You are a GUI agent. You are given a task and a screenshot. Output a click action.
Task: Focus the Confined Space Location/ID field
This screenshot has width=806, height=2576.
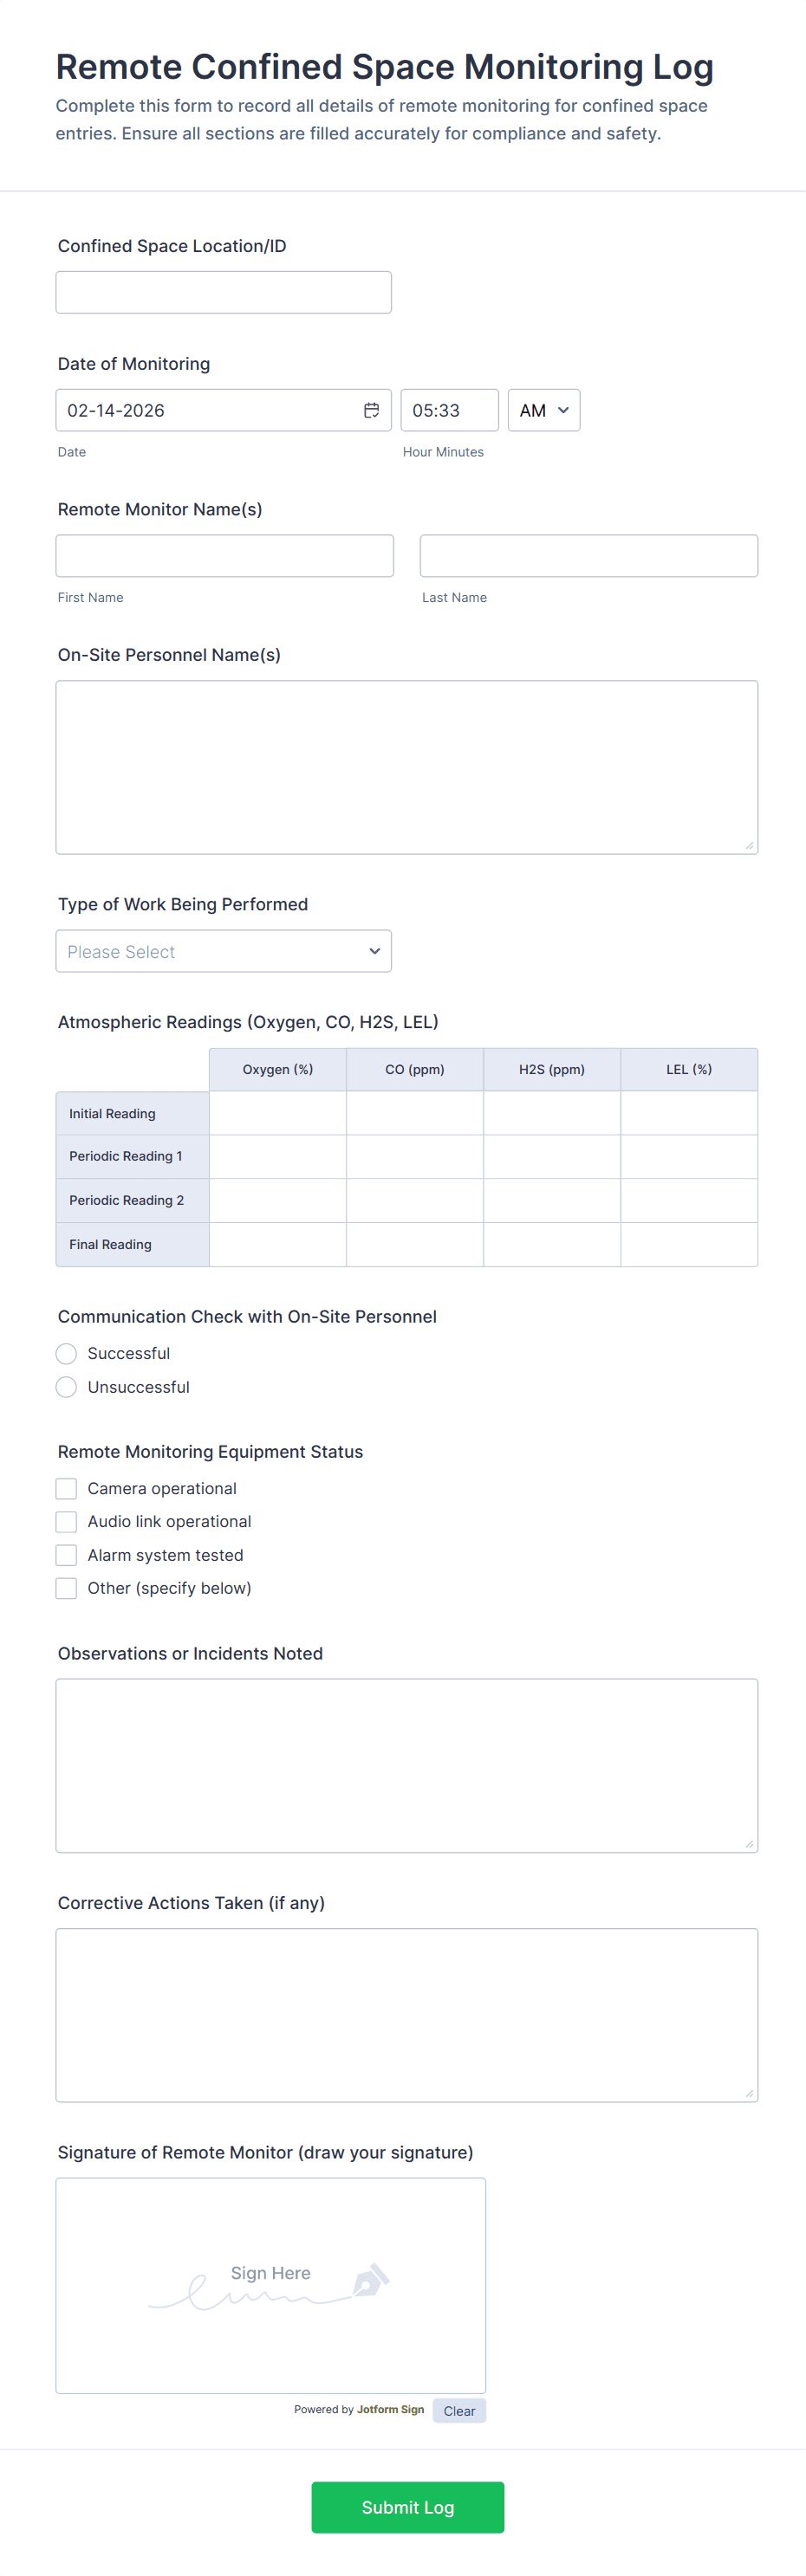click(223, 292)
